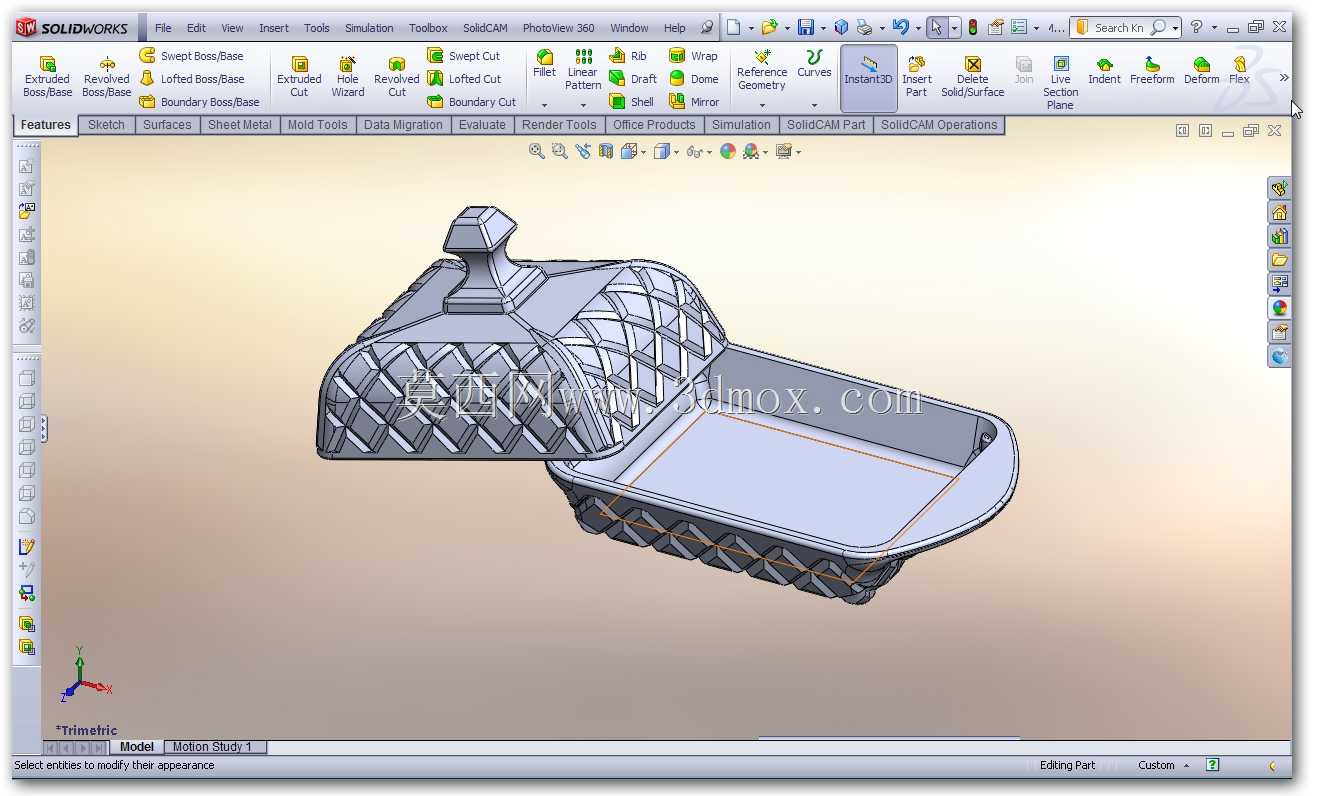The height and width of the screenshot is (796, 1319).
Task: Click Zoom to Area magnifier icon
Action: point(560,151)
